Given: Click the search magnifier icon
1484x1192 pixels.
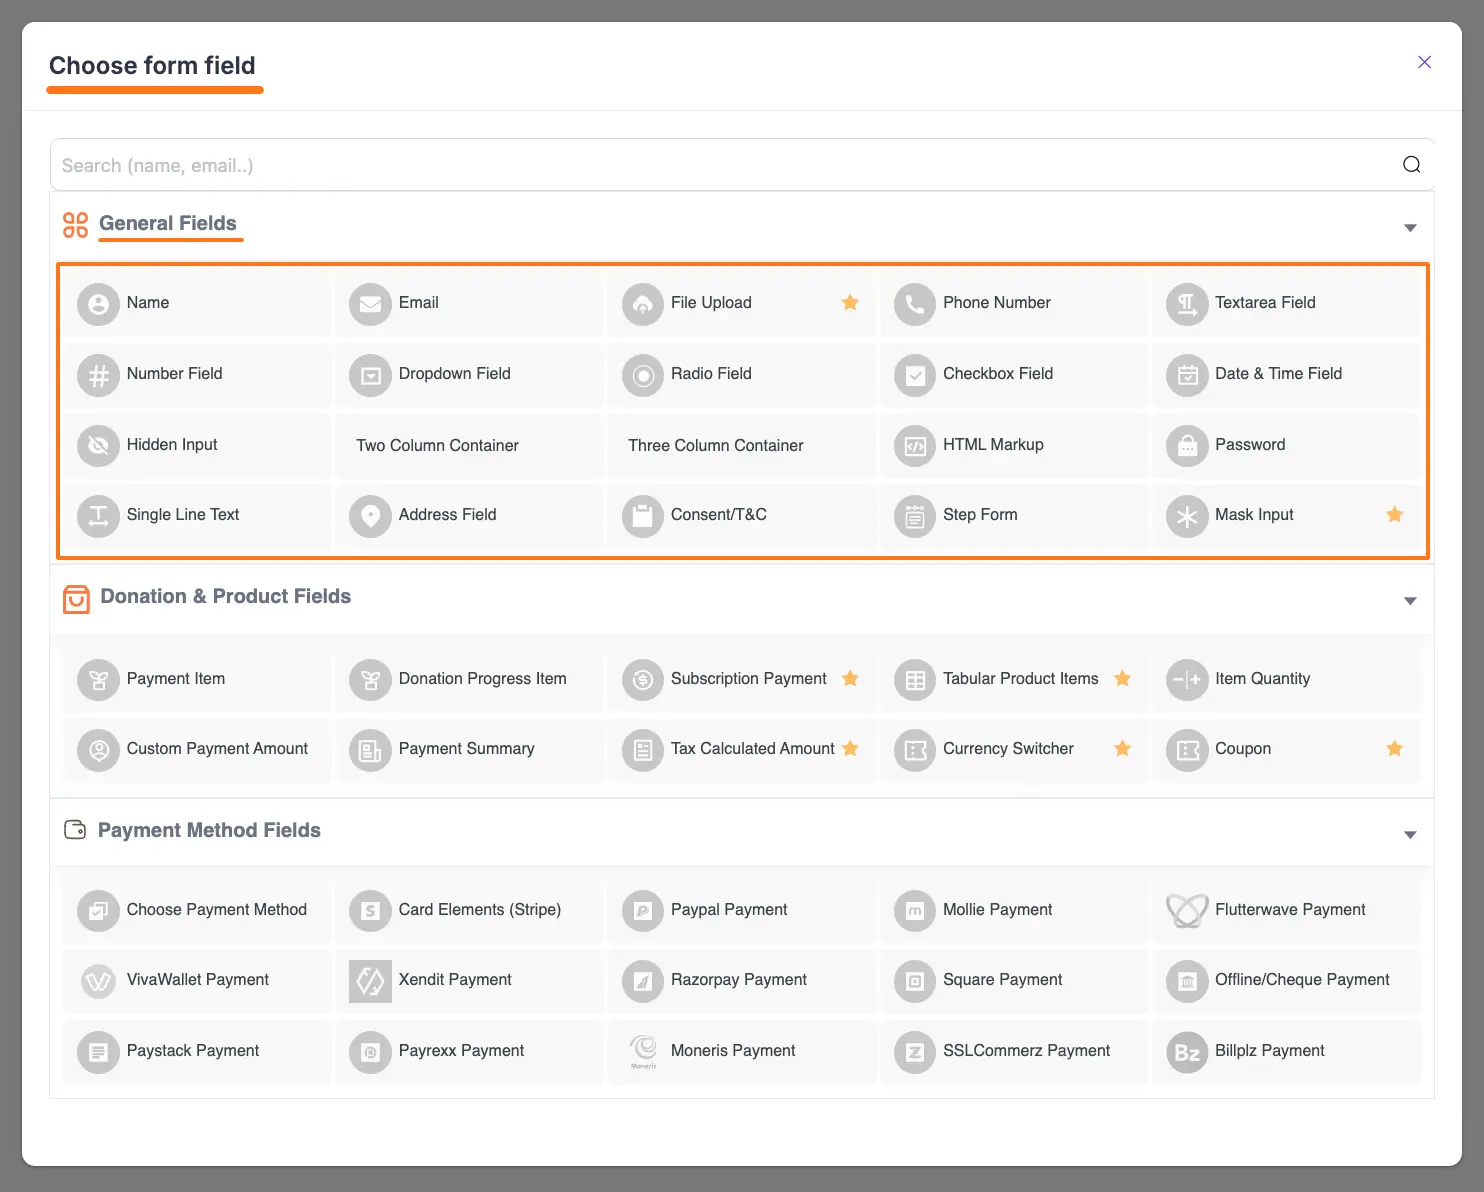Looking at the screenshot, I should point(1411,165).
